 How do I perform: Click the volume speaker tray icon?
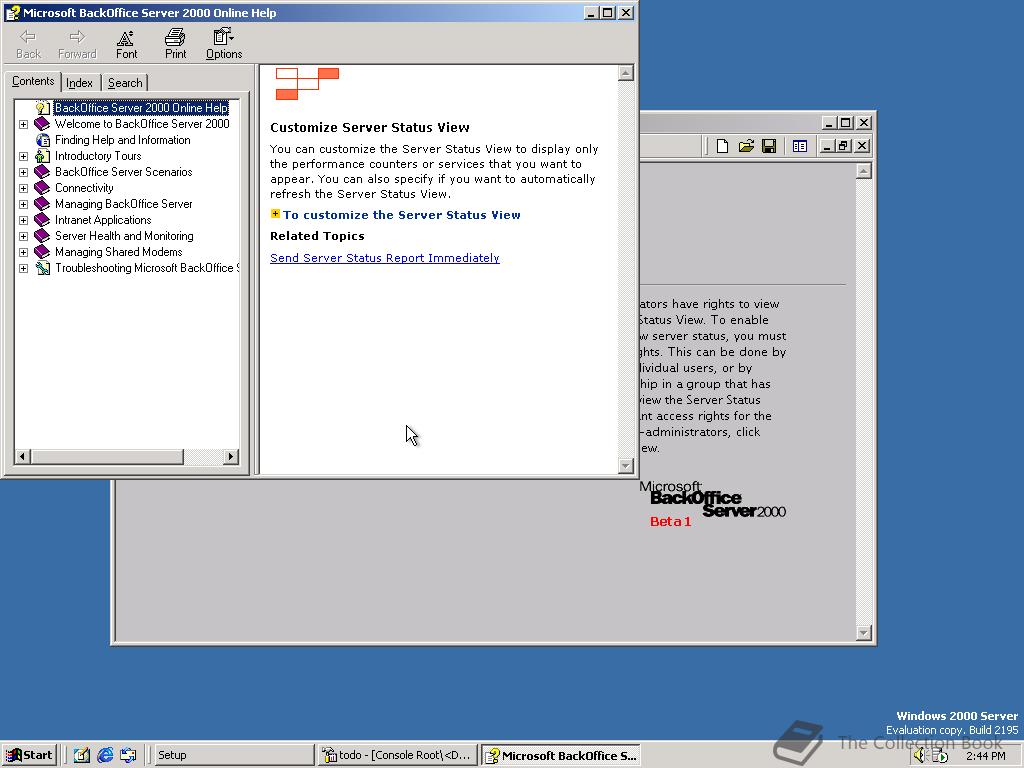tap(919, 756)
